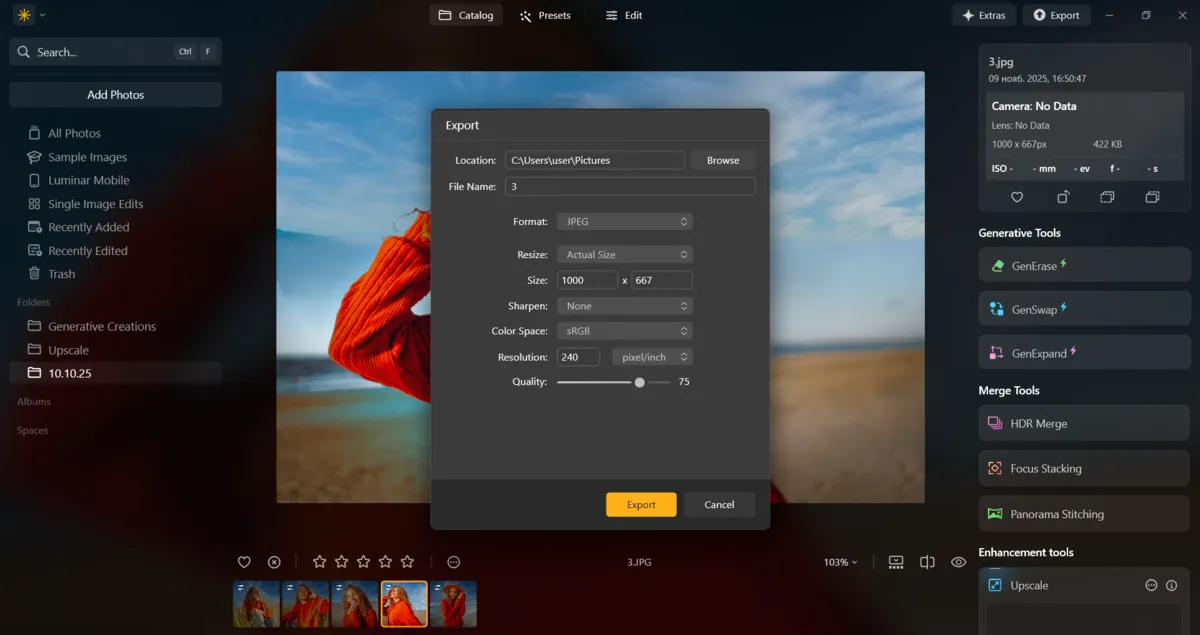Open the Color Space dropdown showing sRGB
The image size is (1200, 635).
coord(624,330)
